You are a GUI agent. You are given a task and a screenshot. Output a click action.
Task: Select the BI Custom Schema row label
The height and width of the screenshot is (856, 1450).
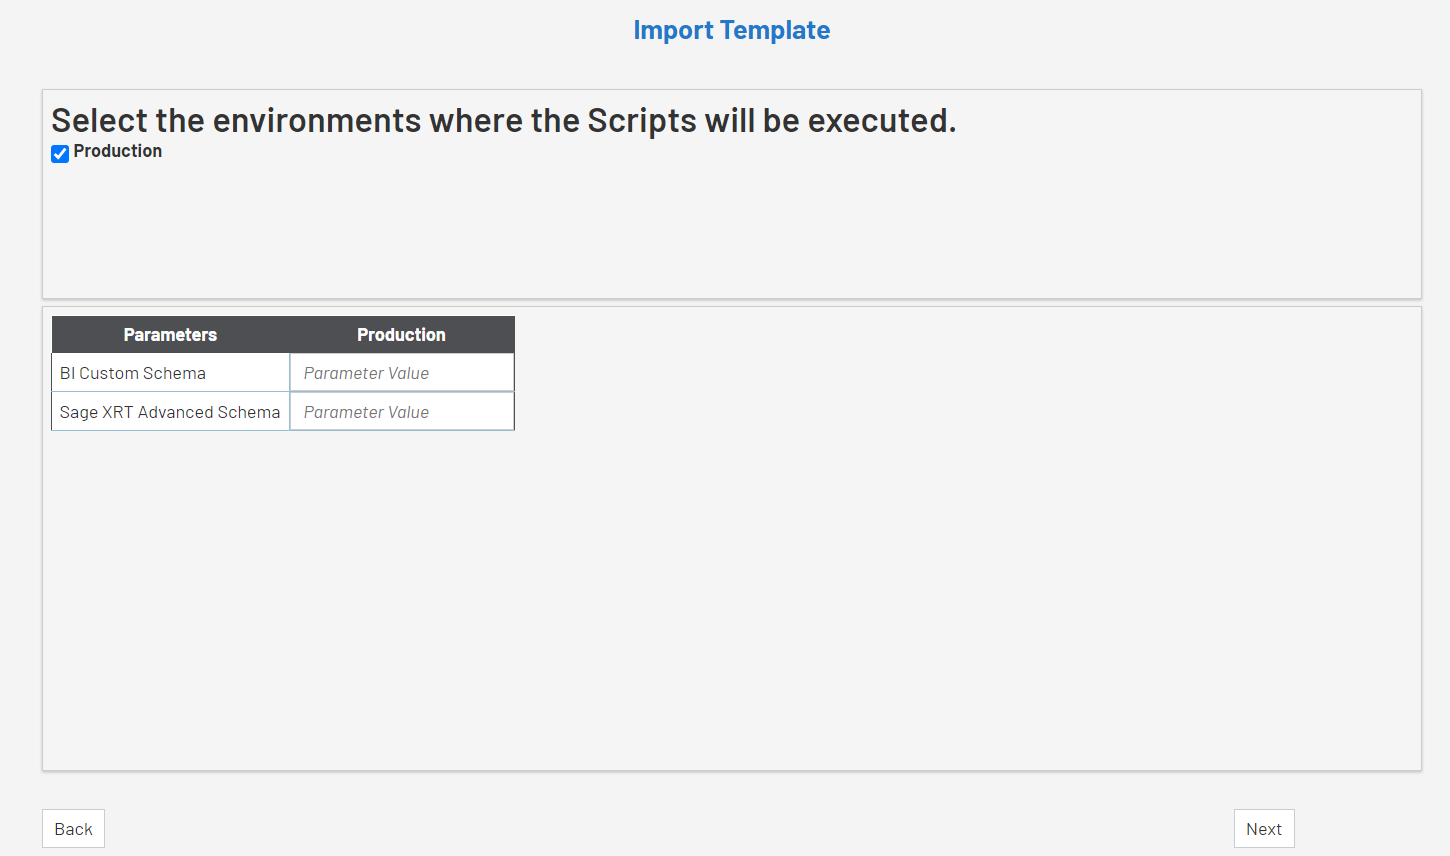pos(133,373)
